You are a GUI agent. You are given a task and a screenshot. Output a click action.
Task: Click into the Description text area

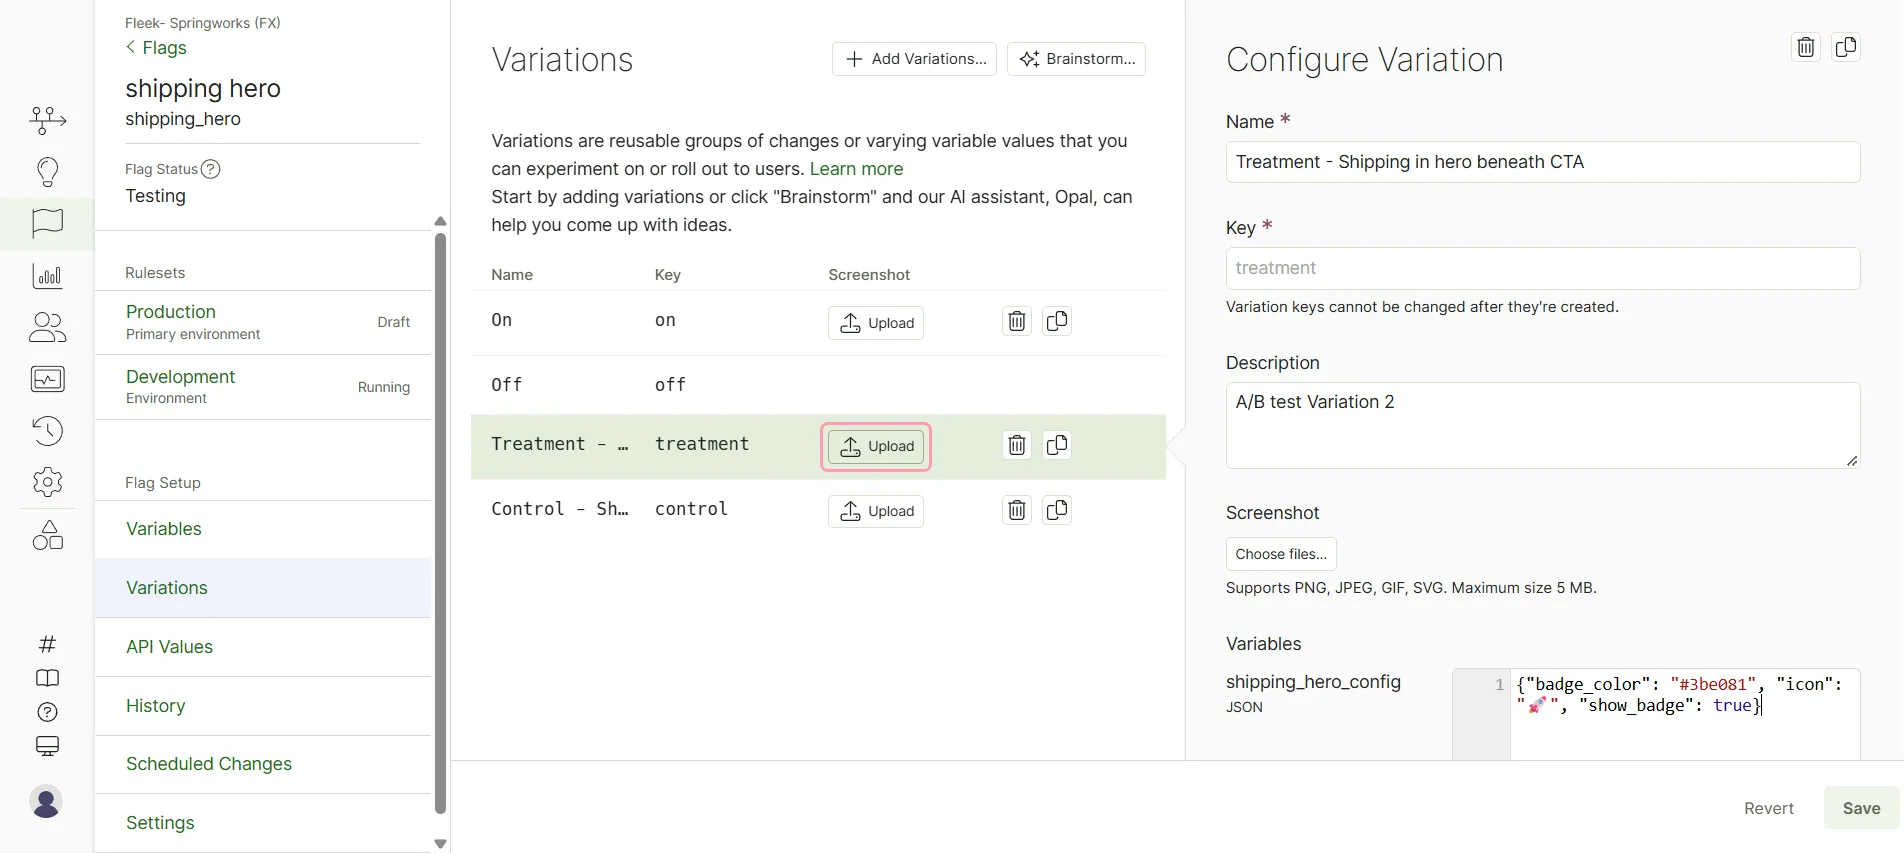pyautogui.click(x=1543, y=425)
